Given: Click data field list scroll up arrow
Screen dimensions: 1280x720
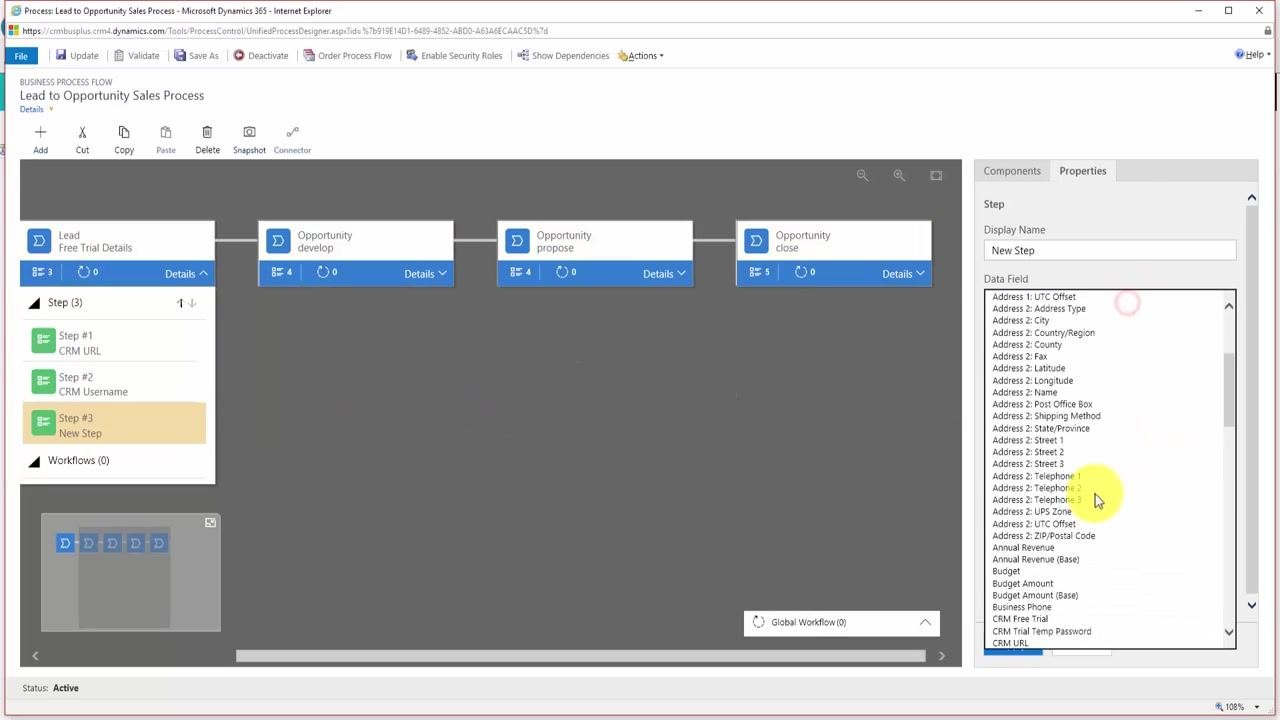Looking at the screenshot, I should tap(1229, 306).
